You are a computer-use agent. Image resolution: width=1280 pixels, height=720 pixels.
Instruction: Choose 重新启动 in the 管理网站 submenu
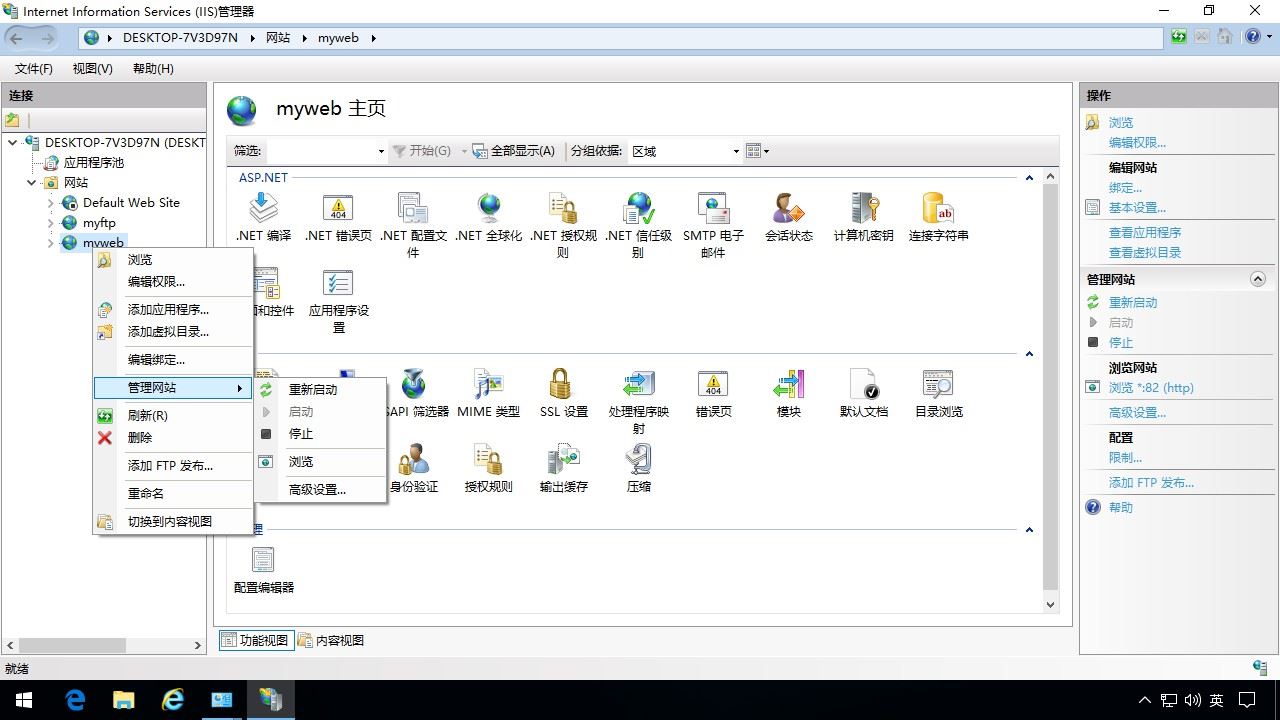[320, 390]
